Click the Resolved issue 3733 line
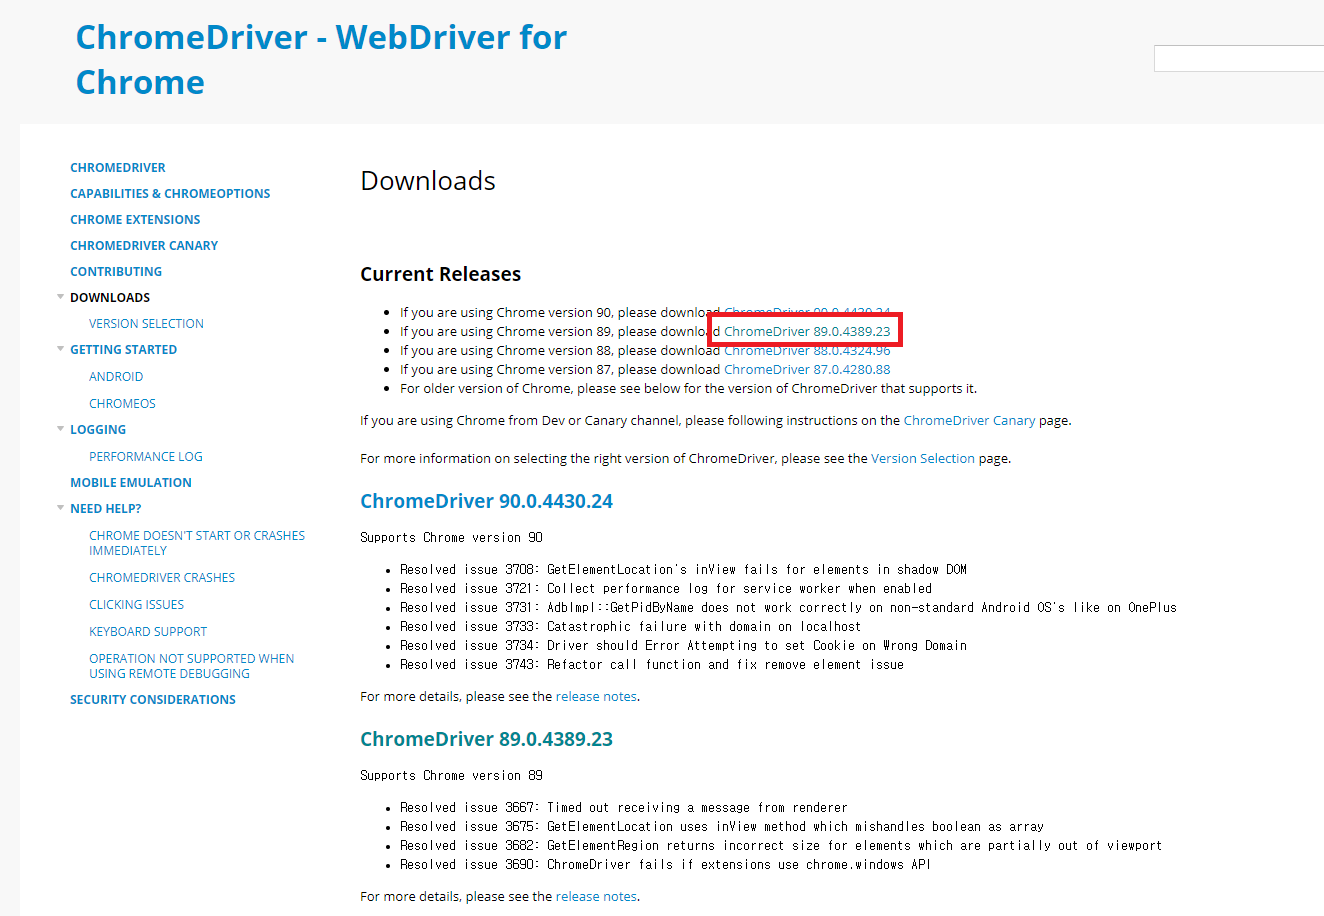This screenshot has width=1324, height=916. click(x=630, y=627)
